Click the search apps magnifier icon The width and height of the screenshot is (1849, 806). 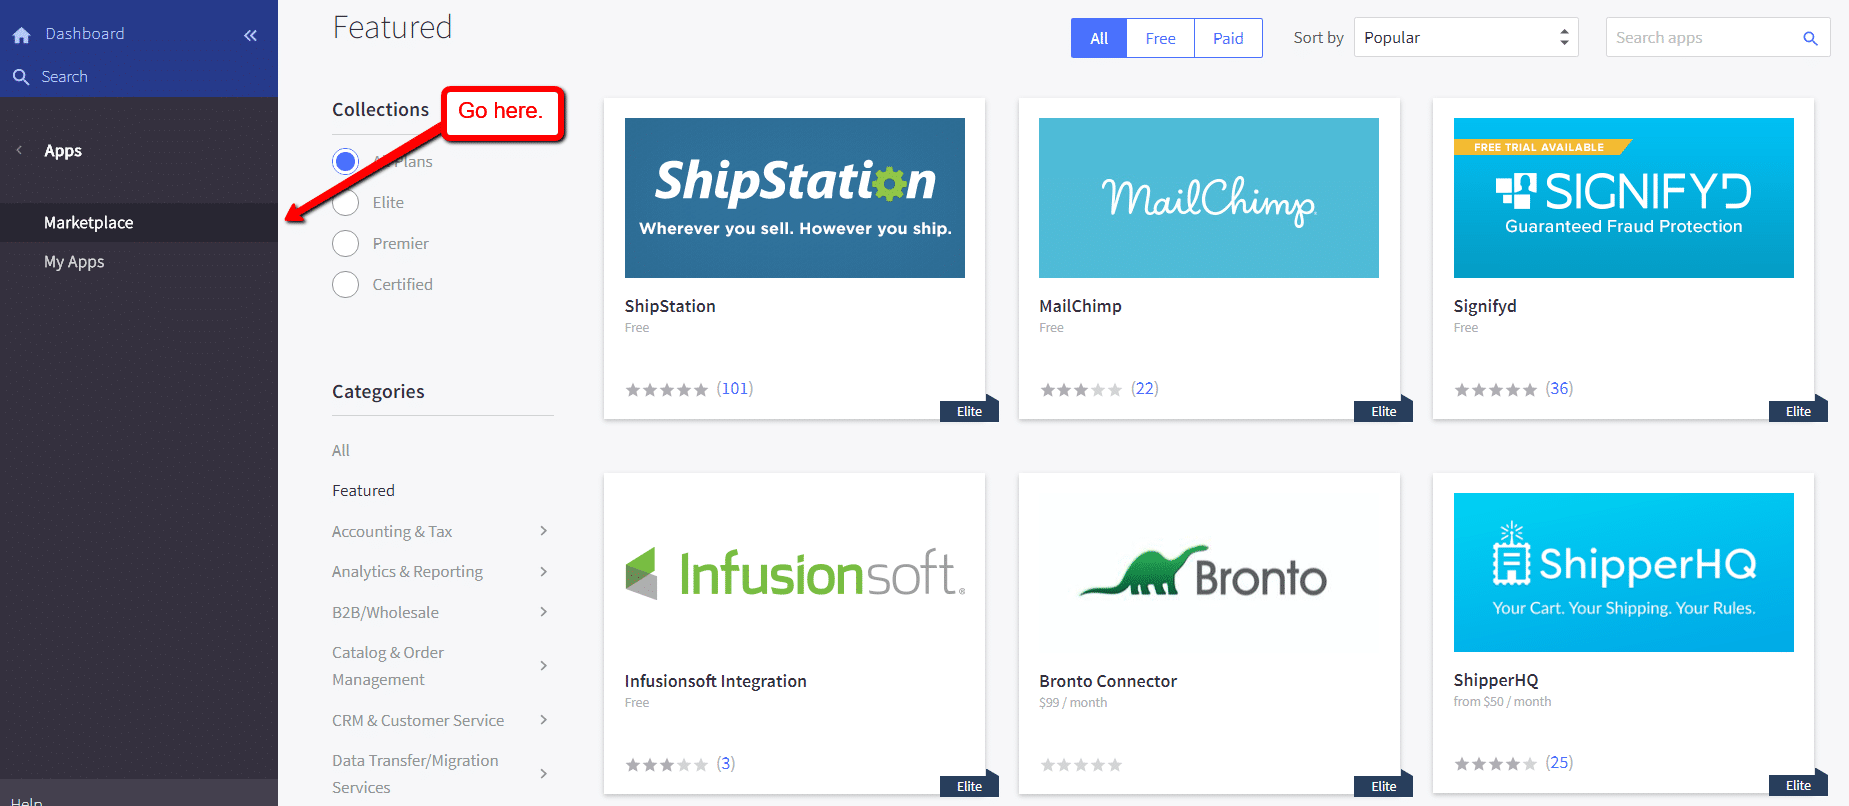pyautogui.click(x=1809, y=38)
